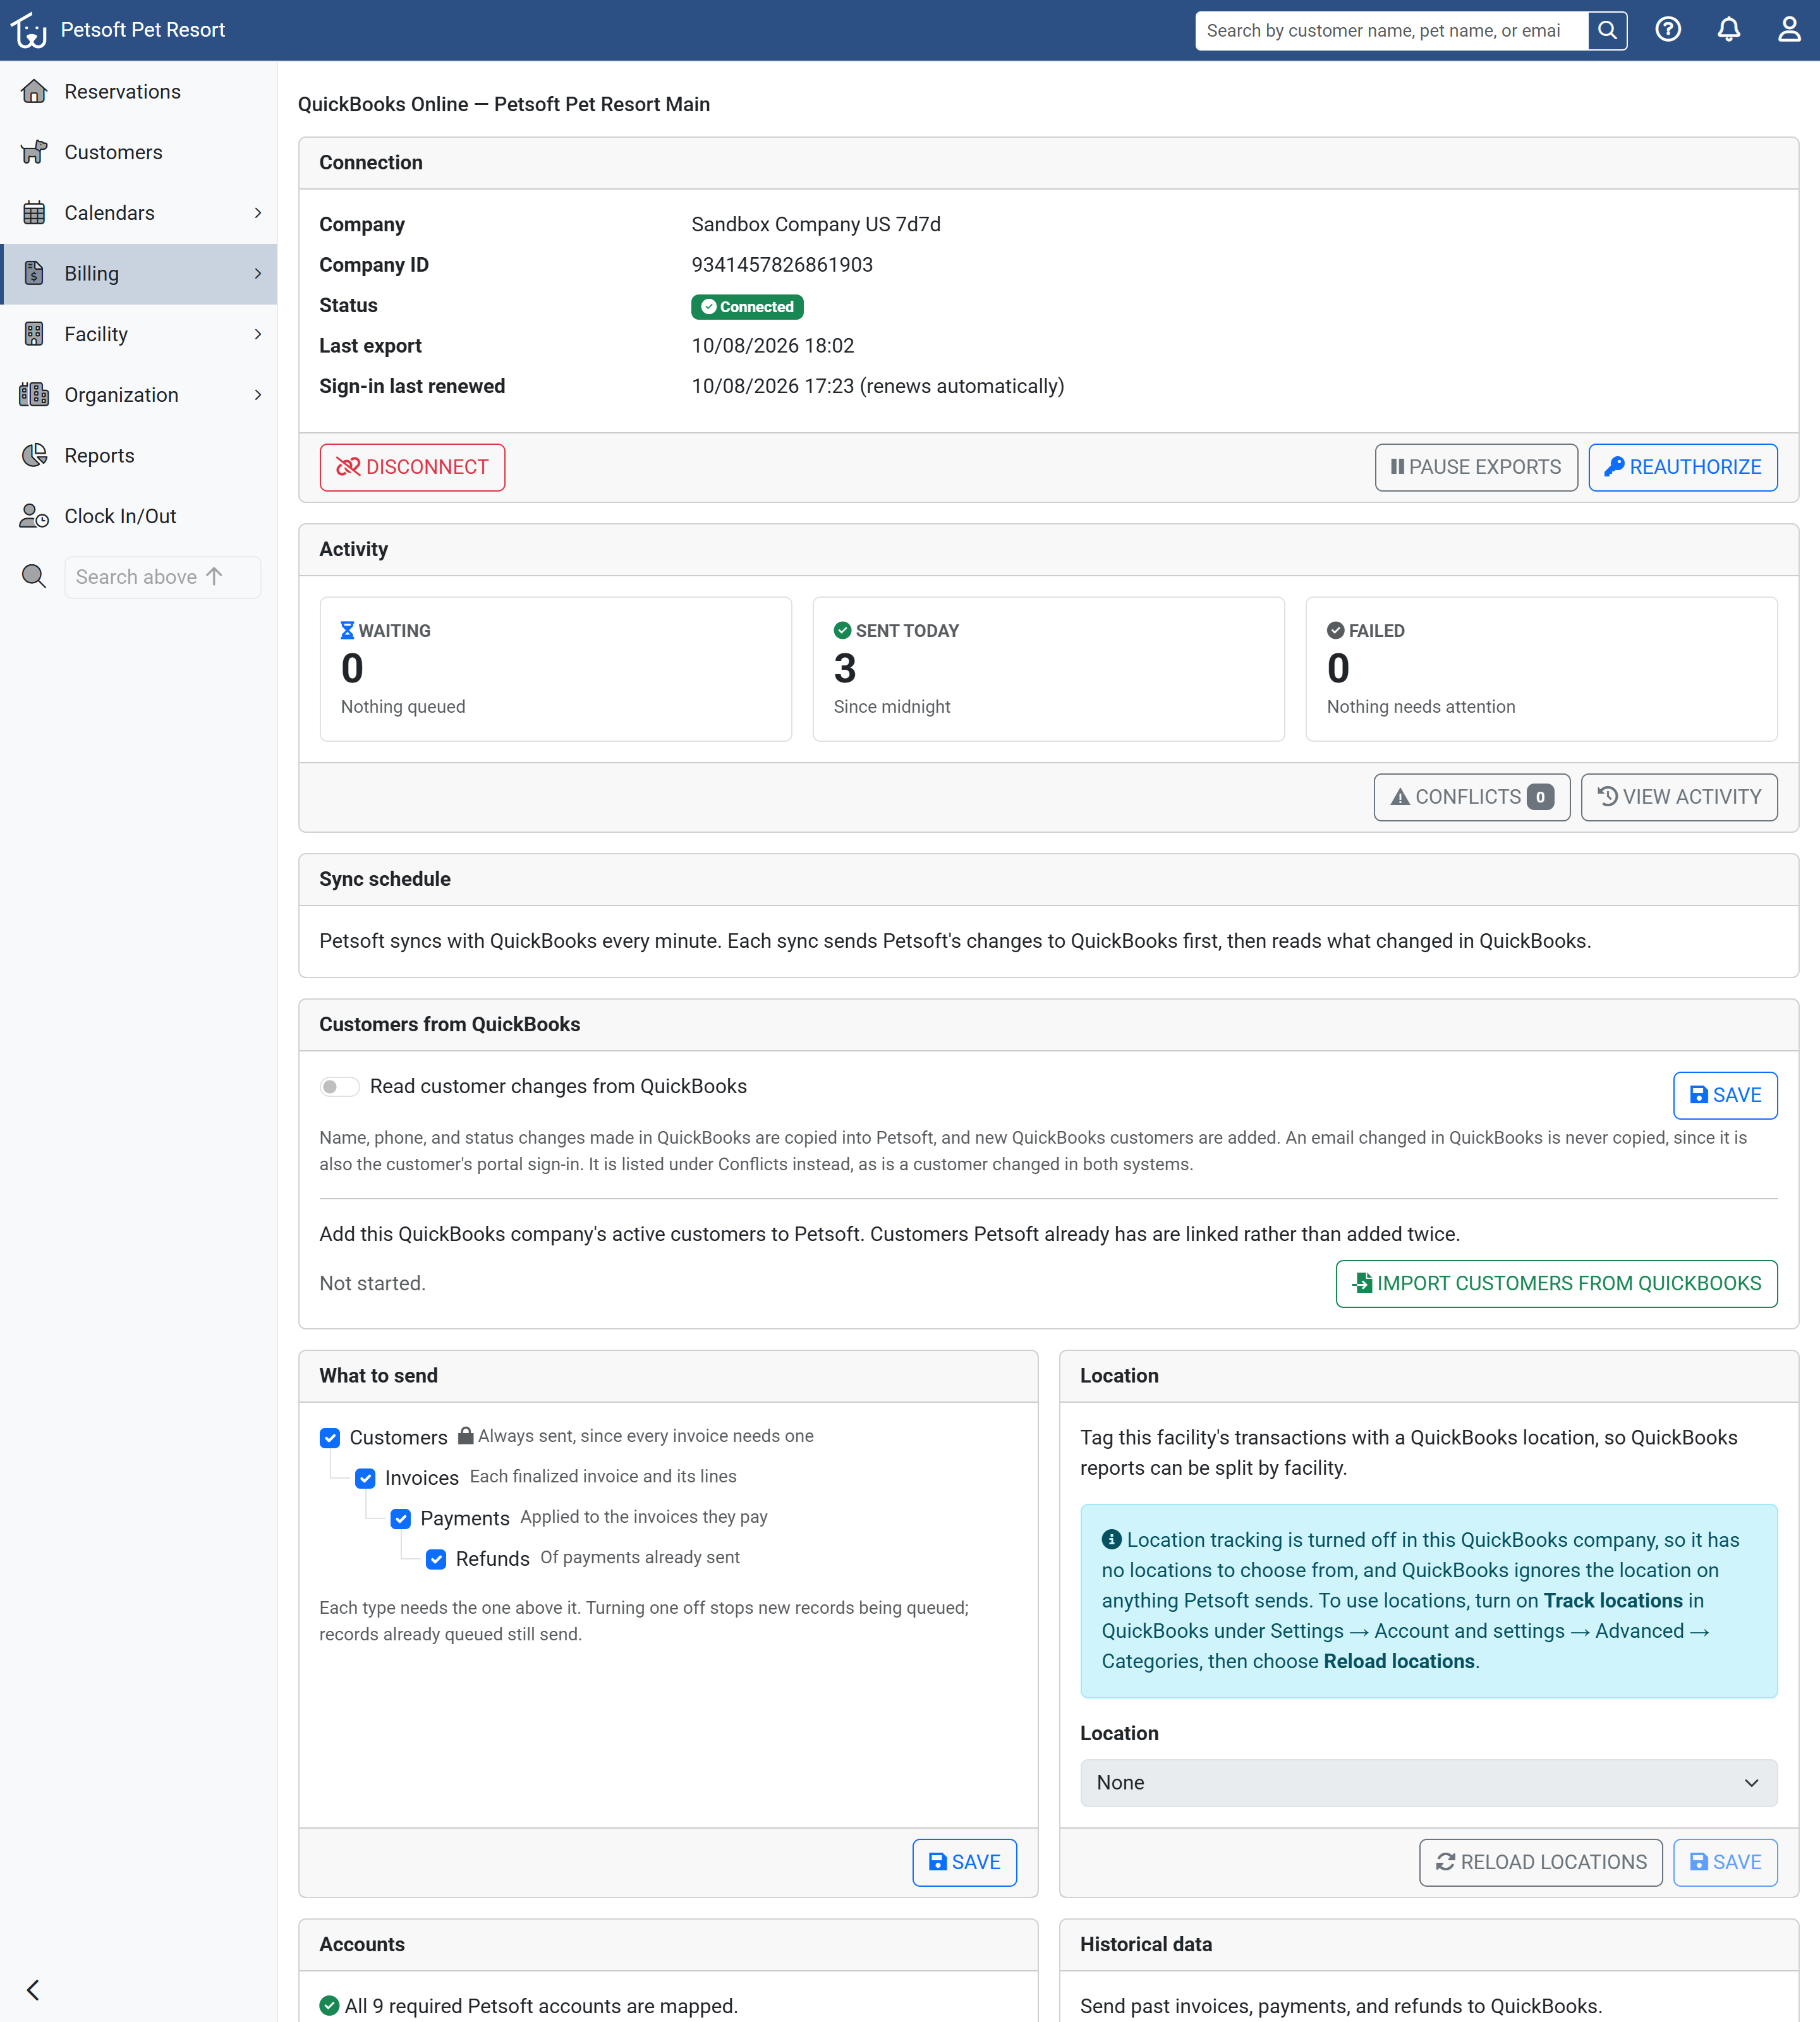Select Facility in the sidebar
This screenshot has height=2022, width=1820.
point(139,334)
